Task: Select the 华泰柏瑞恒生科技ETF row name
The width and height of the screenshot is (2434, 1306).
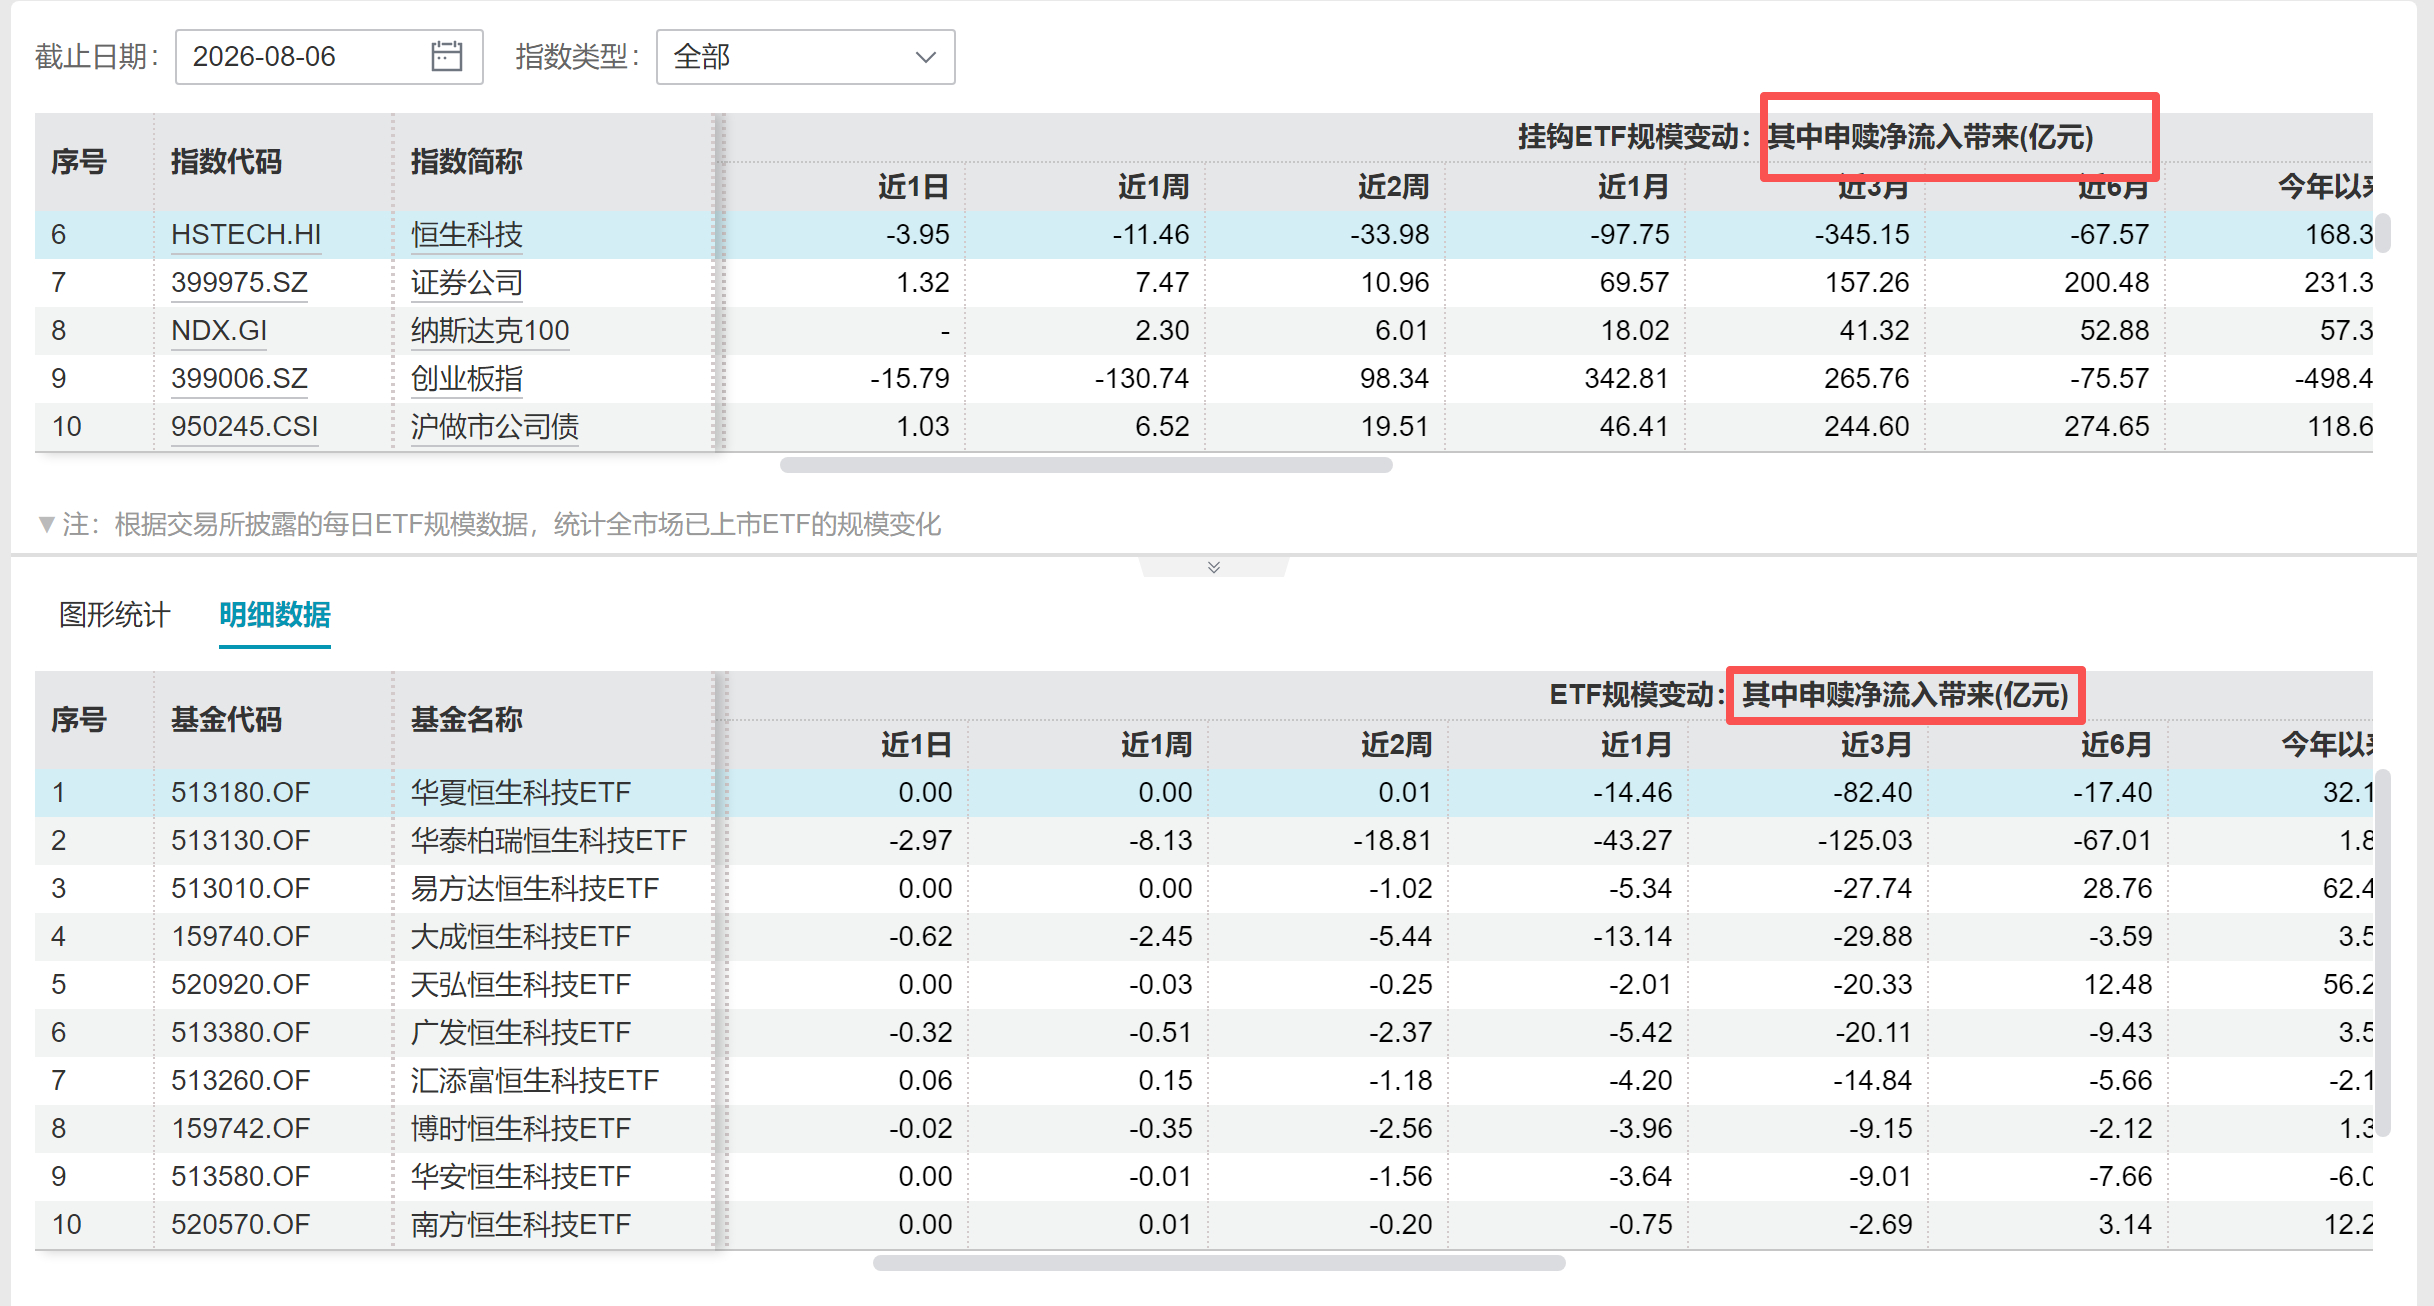Action: [549, 840]
